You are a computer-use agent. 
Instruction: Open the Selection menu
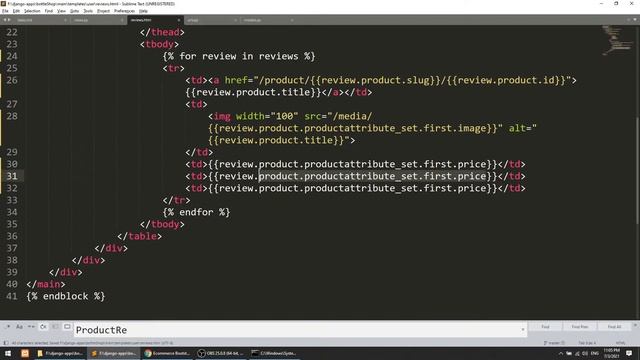[32, 11]
